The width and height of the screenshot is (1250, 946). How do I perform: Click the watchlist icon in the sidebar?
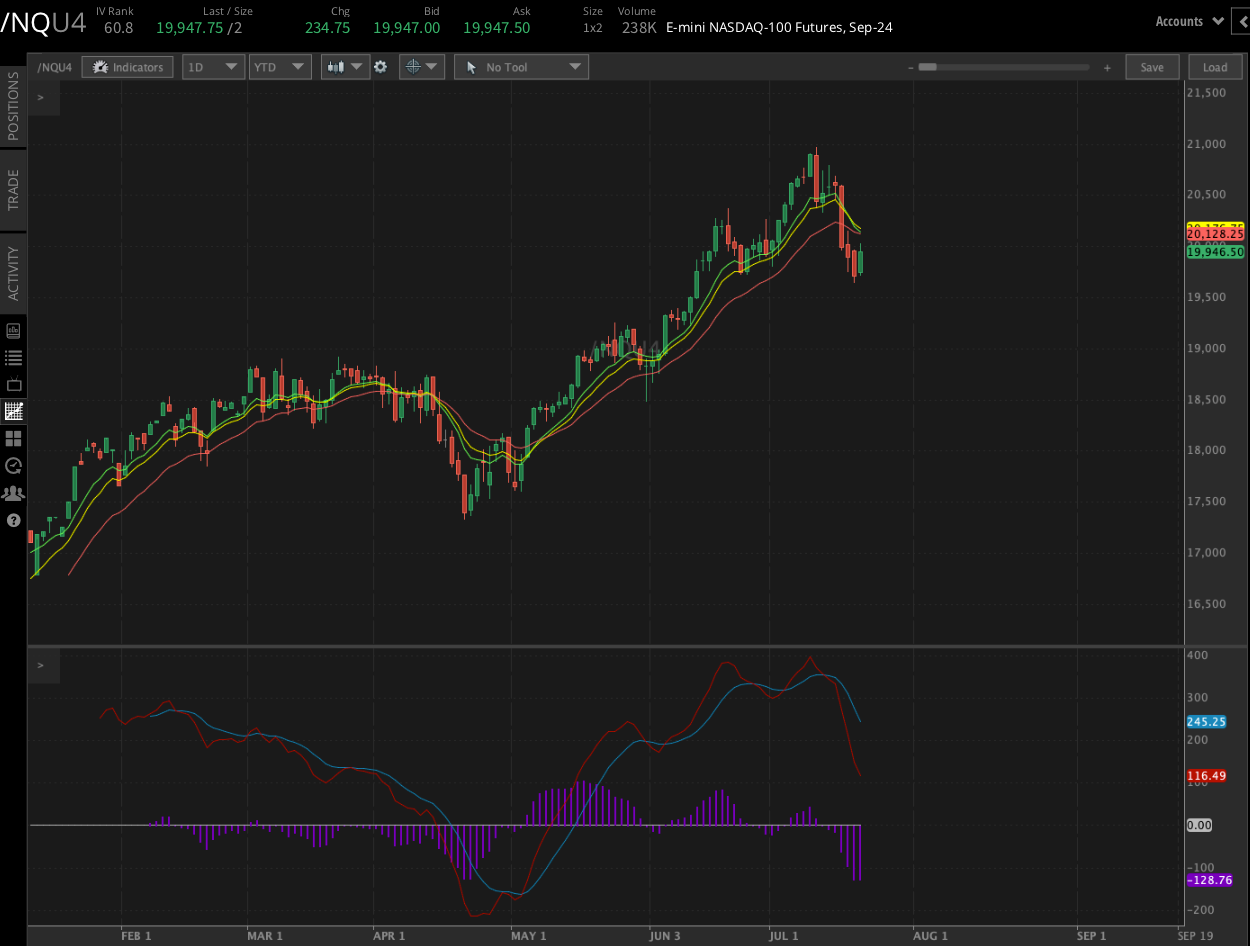click(14, 357)
